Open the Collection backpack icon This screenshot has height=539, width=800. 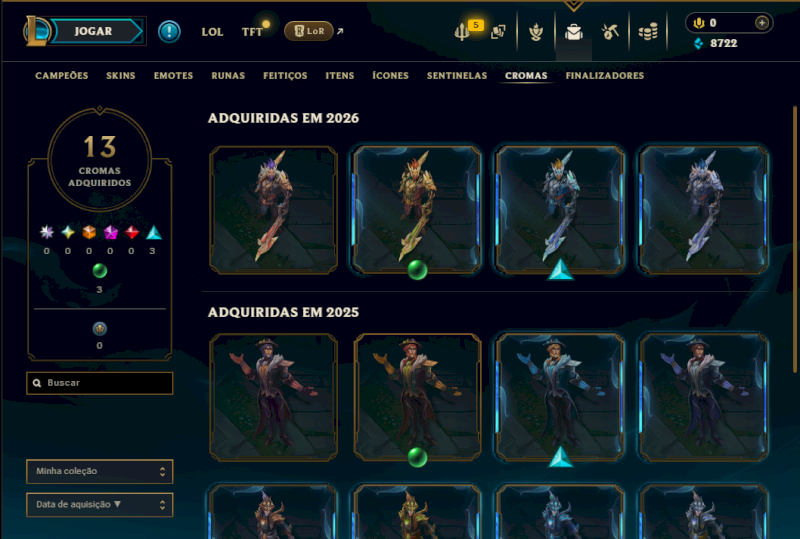click(x=573, y=32)
